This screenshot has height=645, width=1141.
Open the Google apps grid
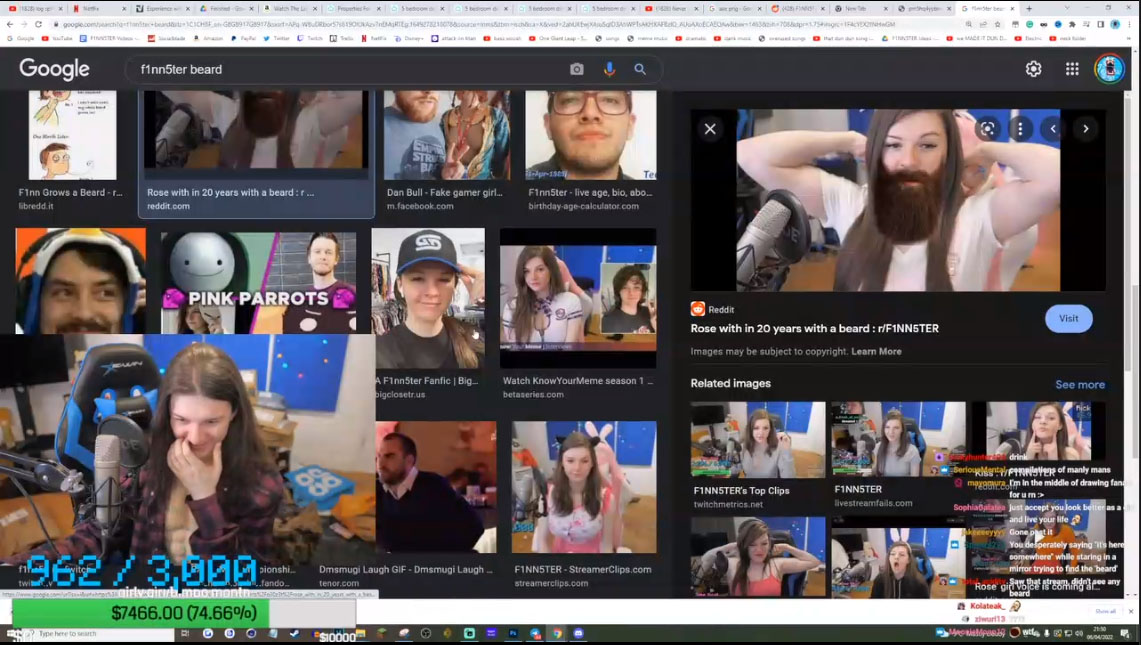1072,68
